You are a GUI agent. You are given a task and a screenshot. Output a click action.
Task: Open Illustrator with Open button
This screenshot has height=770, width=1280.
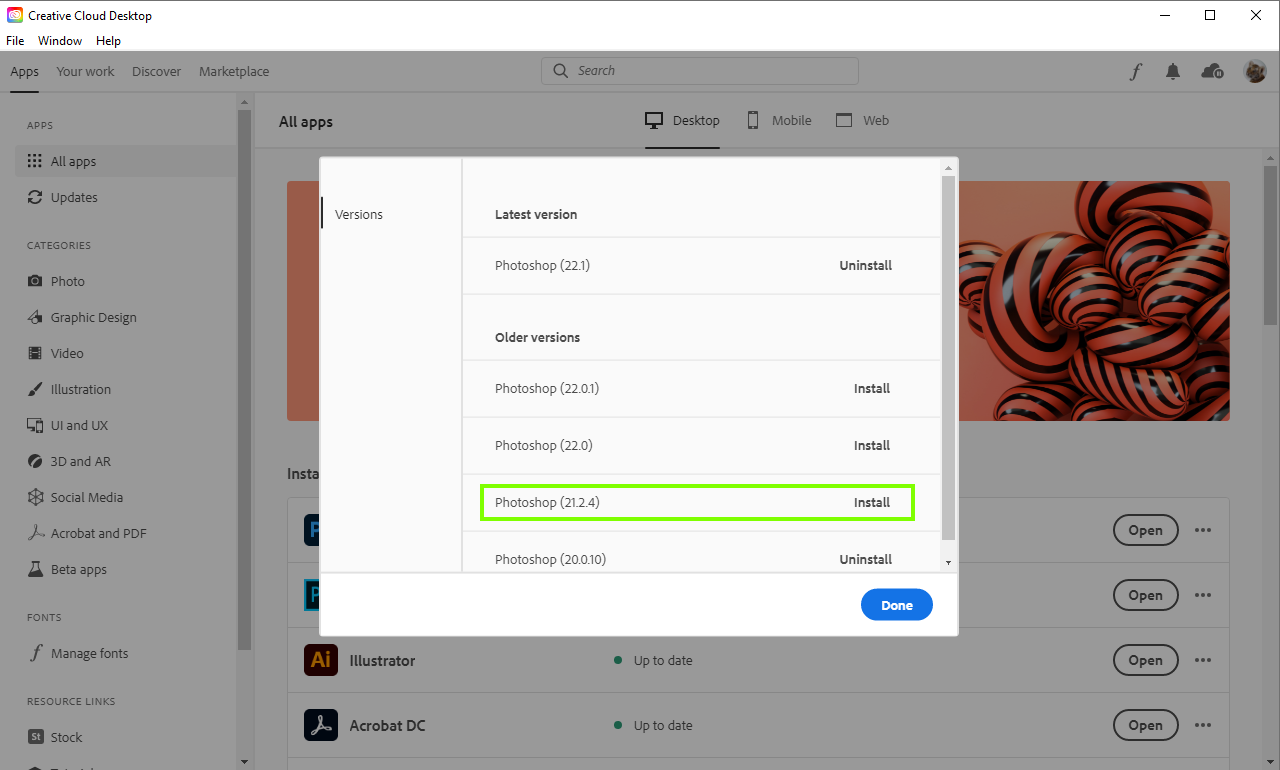tap(1146, 660)
